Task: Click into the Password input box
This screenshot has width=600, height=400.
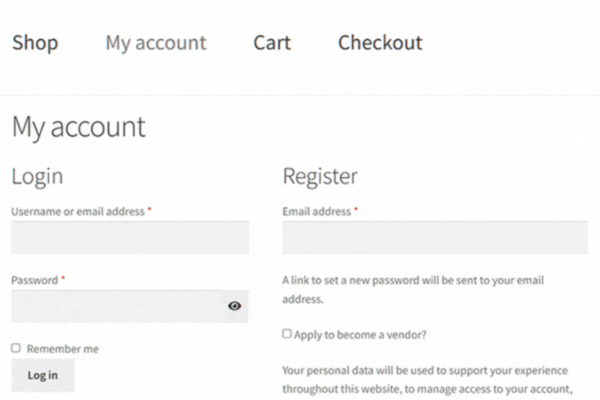Action: (115, 306)
